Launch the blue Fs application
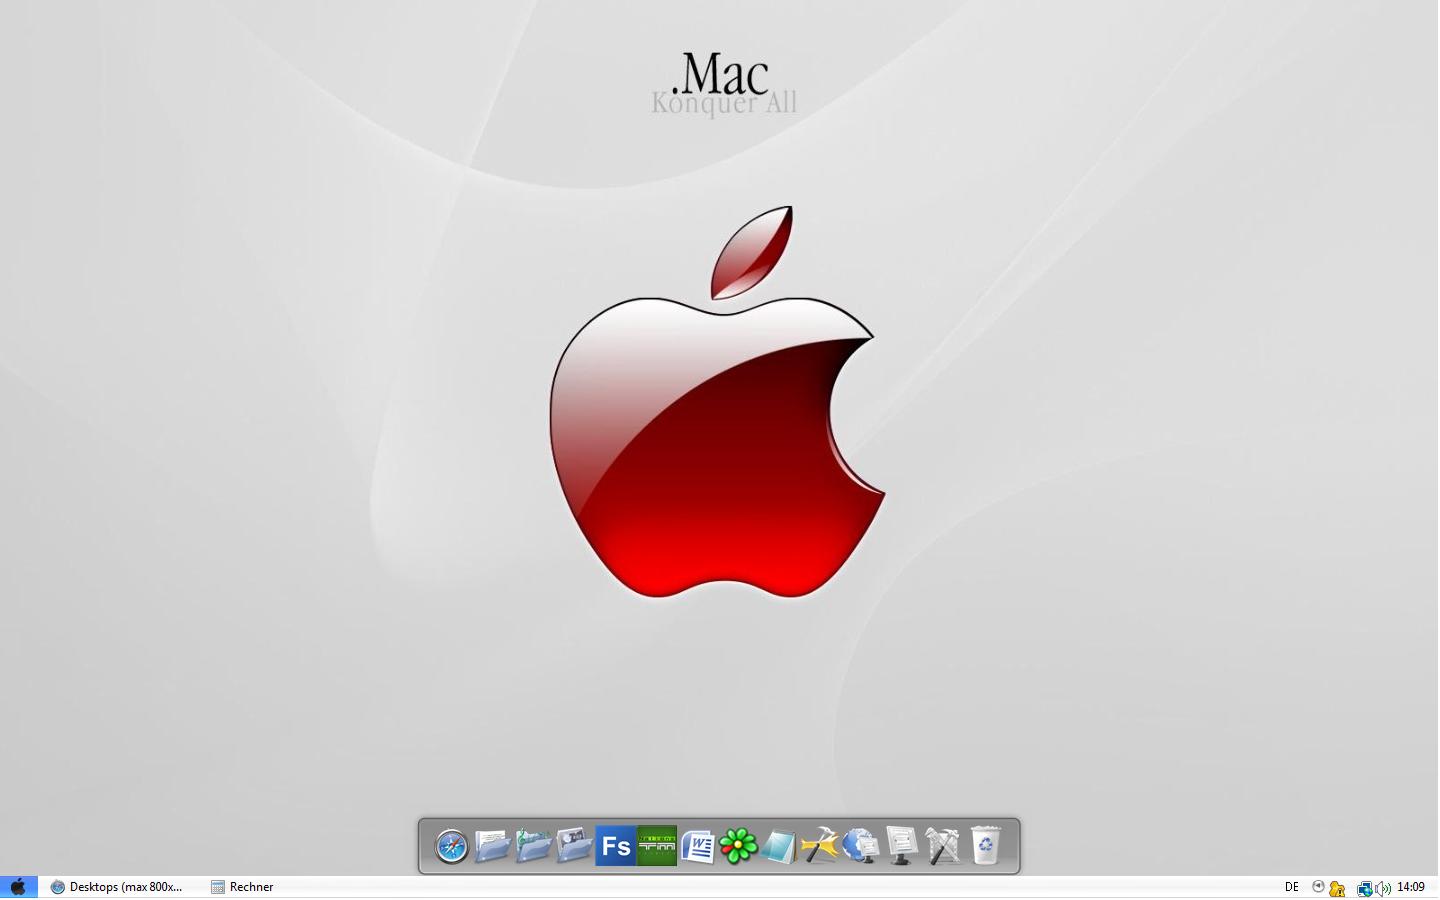 pyautogui.click(x=615, y=846)
